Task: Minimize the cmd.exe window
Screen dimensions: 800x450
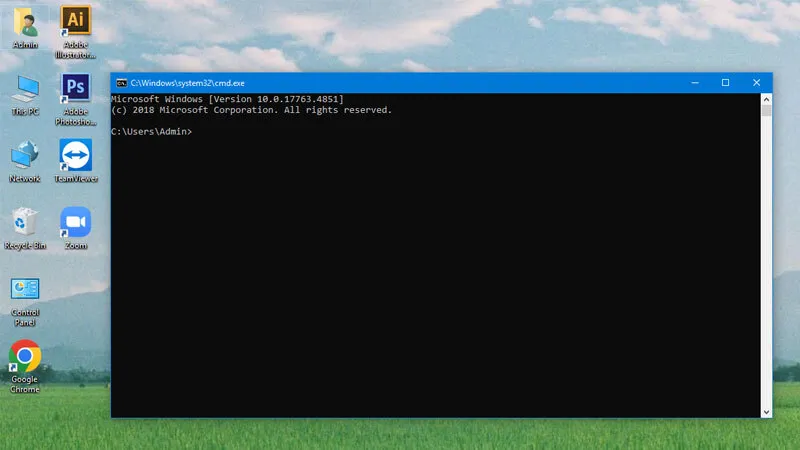Action: pyautogui.click(x=695, y=83)
